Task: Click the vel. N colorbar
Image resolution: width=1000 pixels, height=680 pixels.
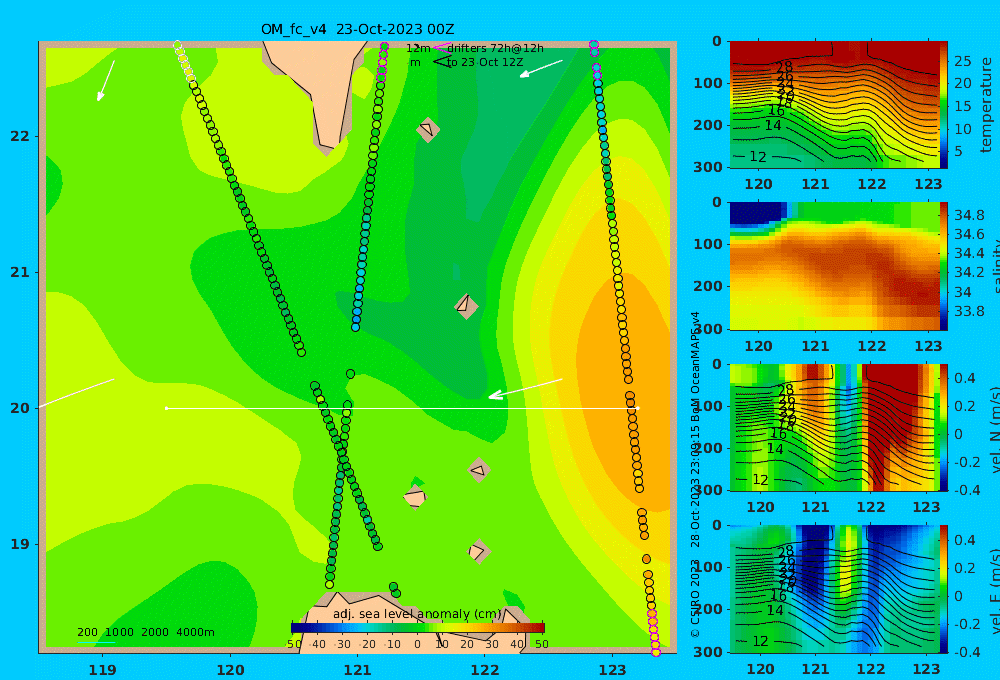Action: (944, 428)
